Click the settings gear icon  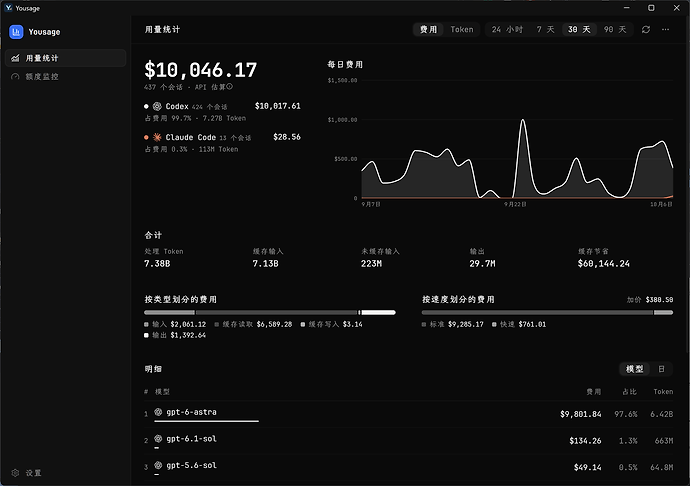click(x=15, y=473)
